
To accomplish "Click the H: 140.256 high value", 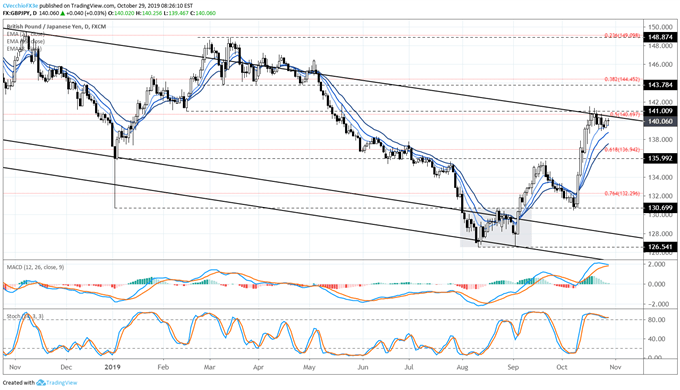I will click(148, 13).
